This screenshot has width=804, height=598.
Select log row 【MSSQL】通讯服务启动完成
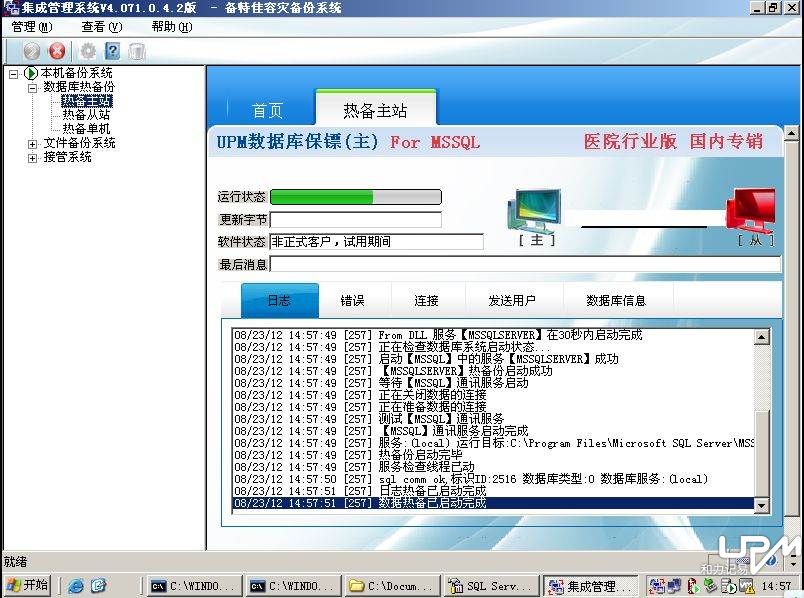point(493,431)
